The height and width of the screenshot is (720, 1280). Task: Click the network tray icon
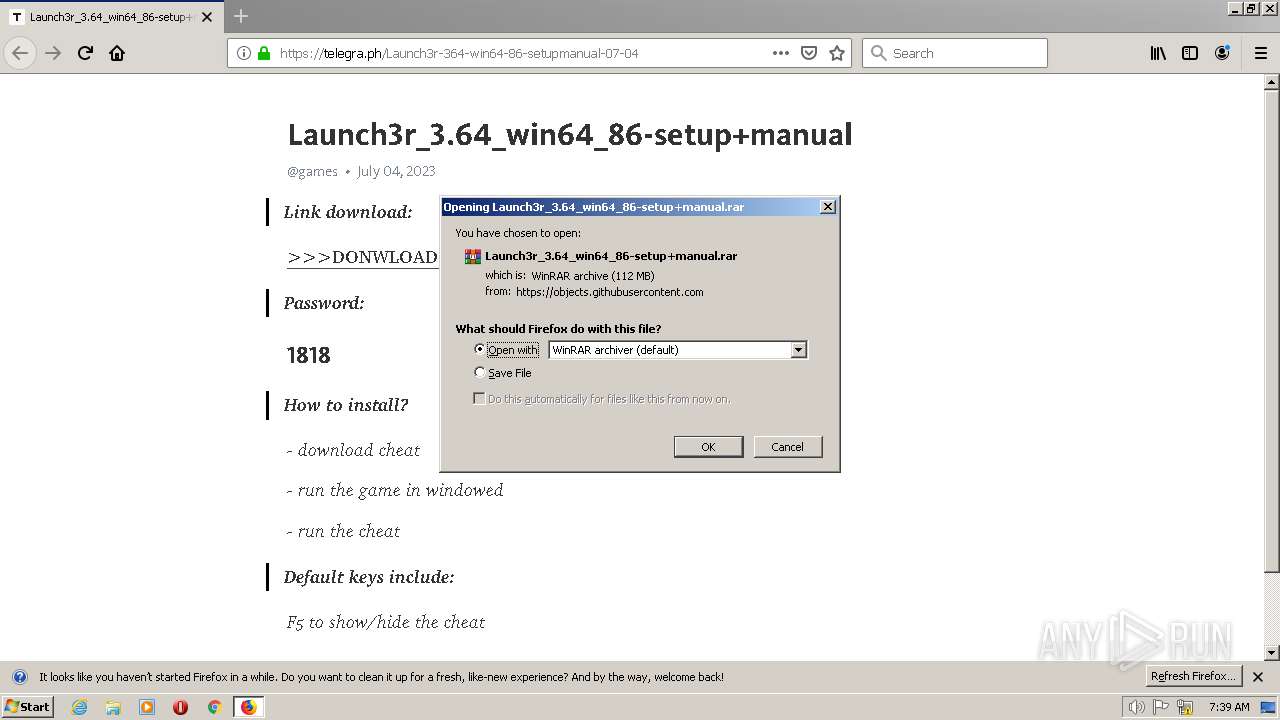(x=1185, y=707)
